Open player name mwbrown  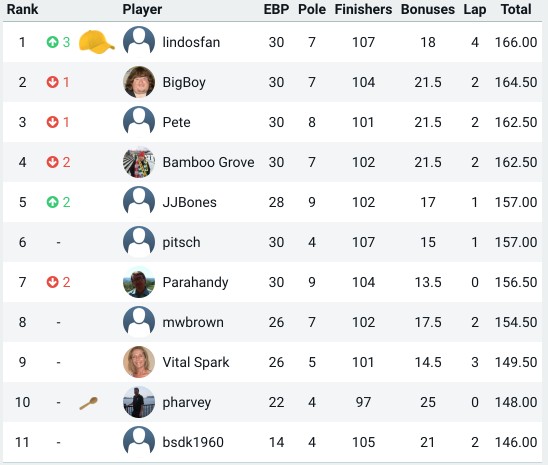193,322
